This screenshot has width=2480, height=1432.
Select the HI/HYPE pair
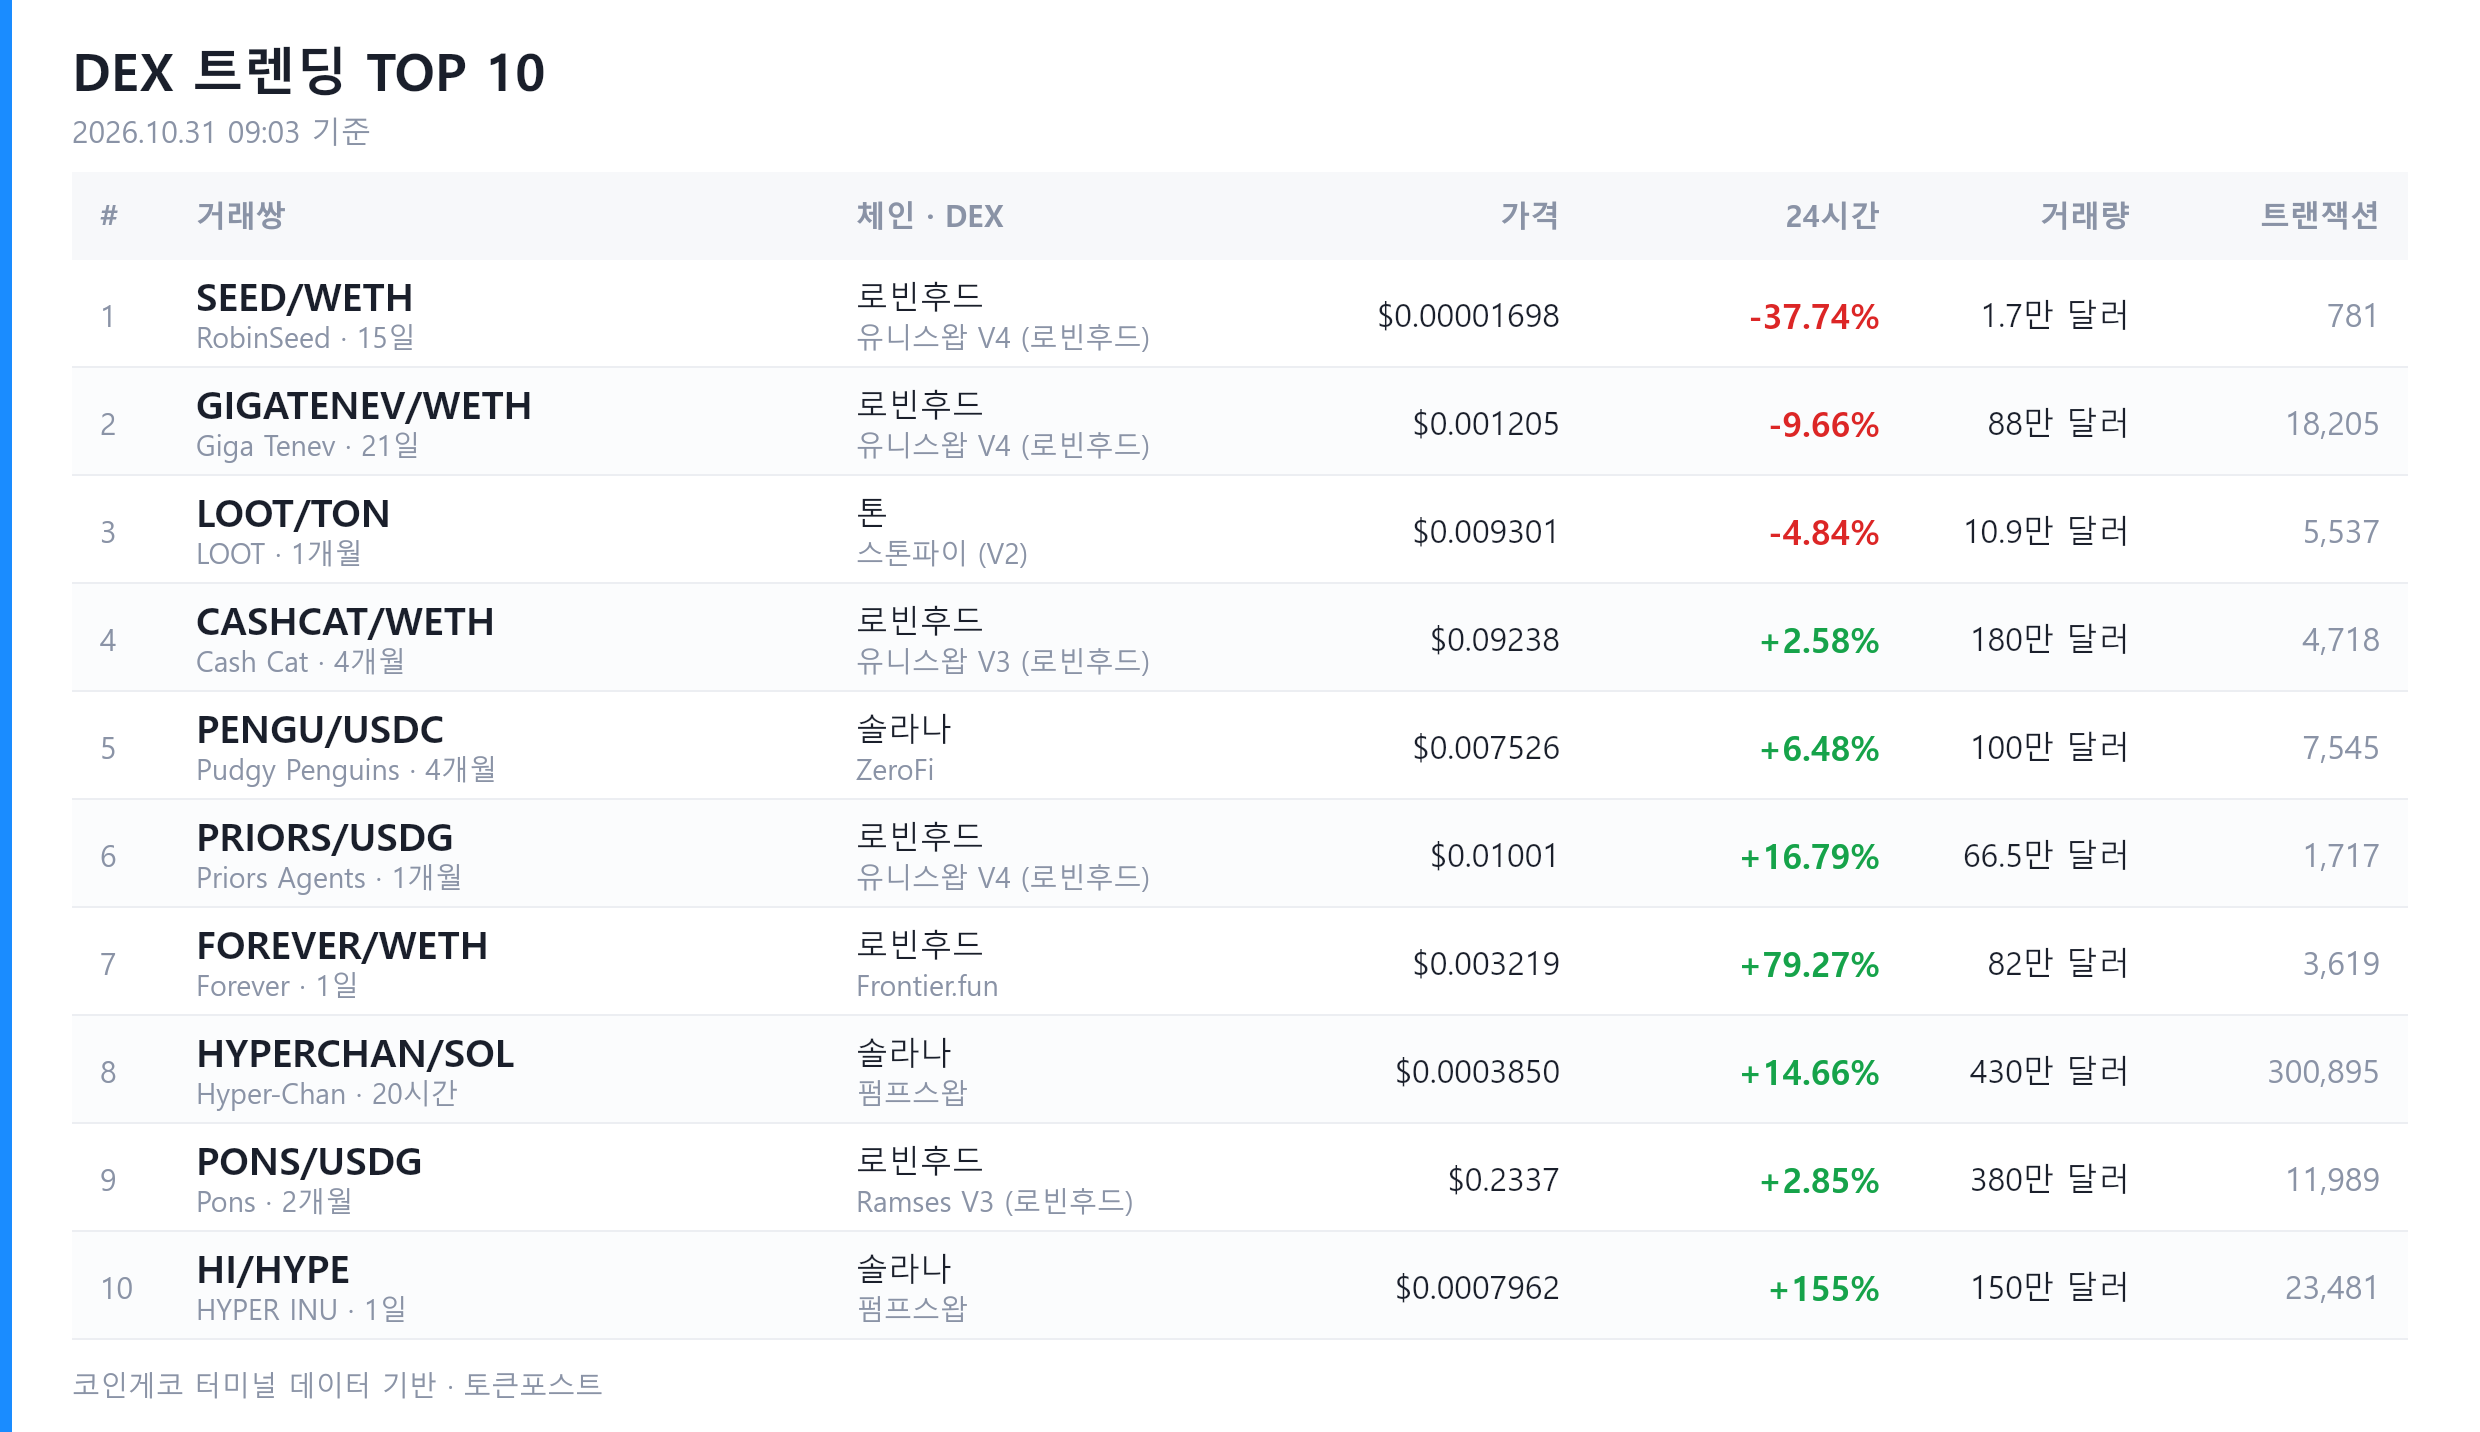pyautogui.click(x=273, y=1270)
